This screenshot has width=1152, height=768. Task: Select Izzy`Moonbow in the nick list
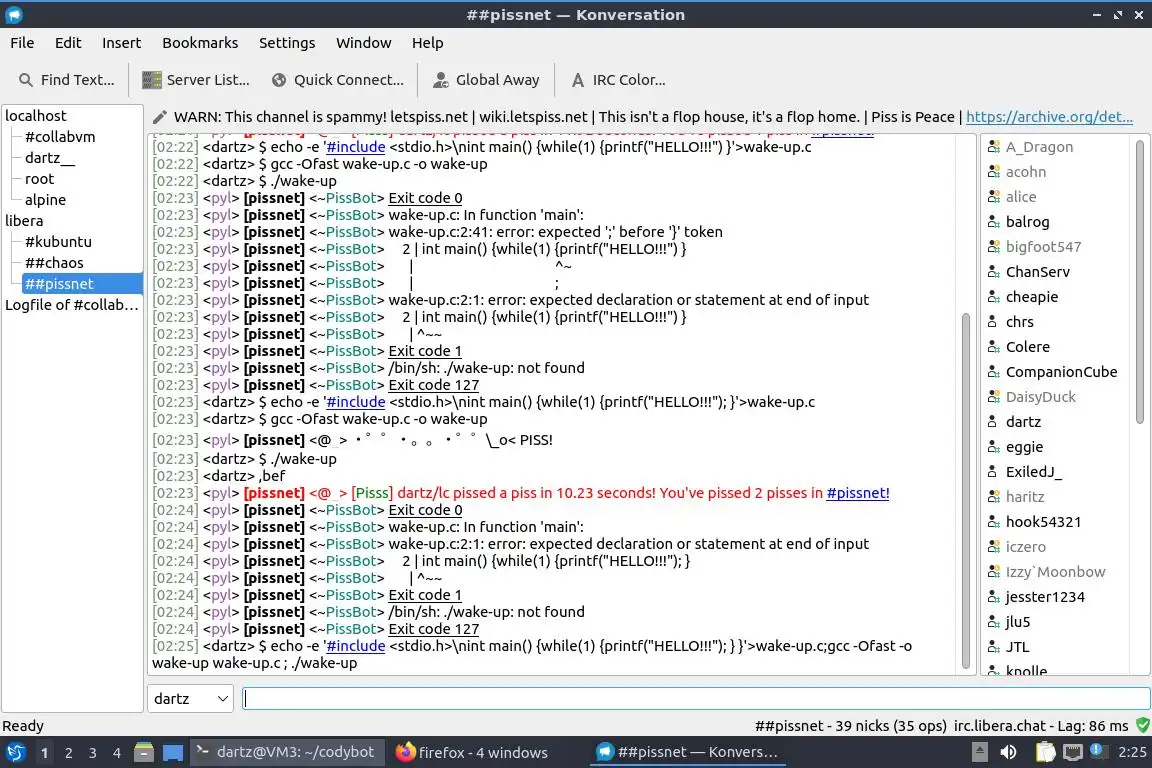(1055, 572)
